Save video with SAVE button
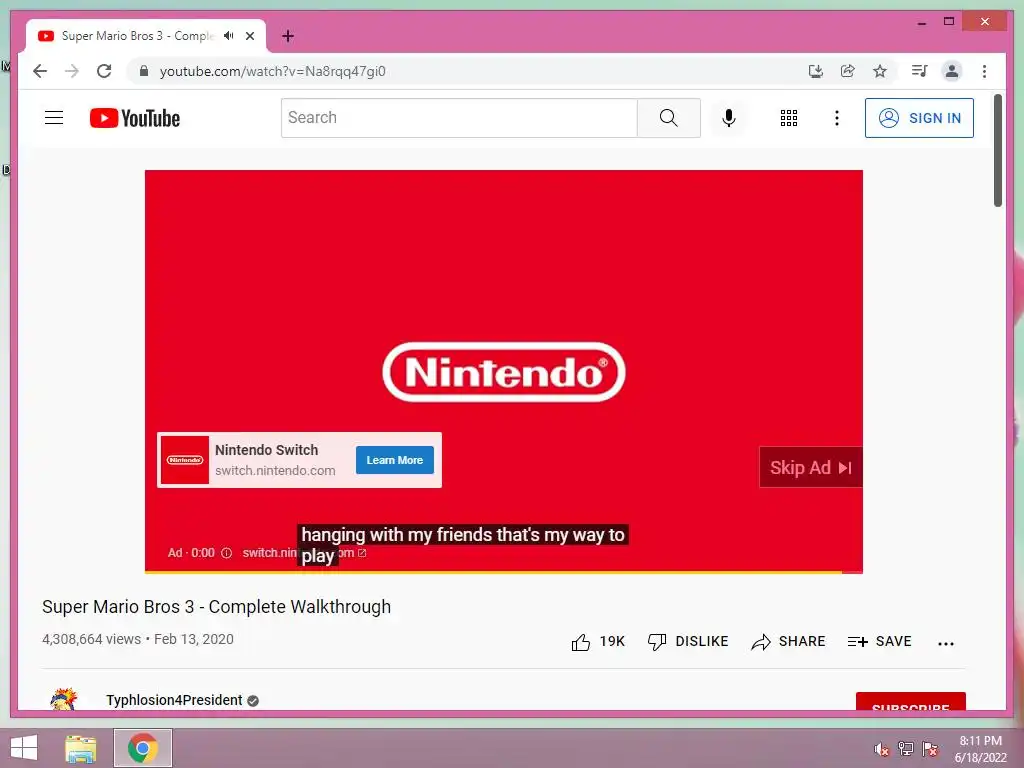Viewport: 1024px width, 768px height. [879, 642]
